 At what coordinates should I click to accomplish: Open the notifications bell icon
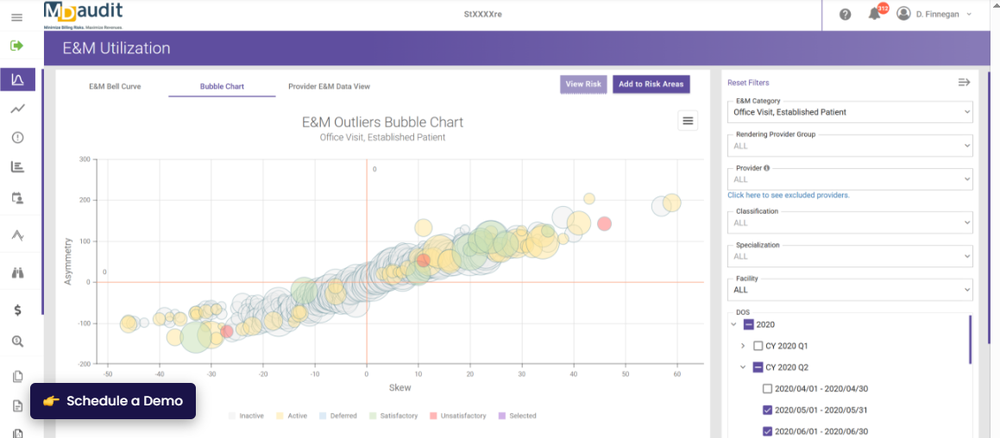[875, 14]
